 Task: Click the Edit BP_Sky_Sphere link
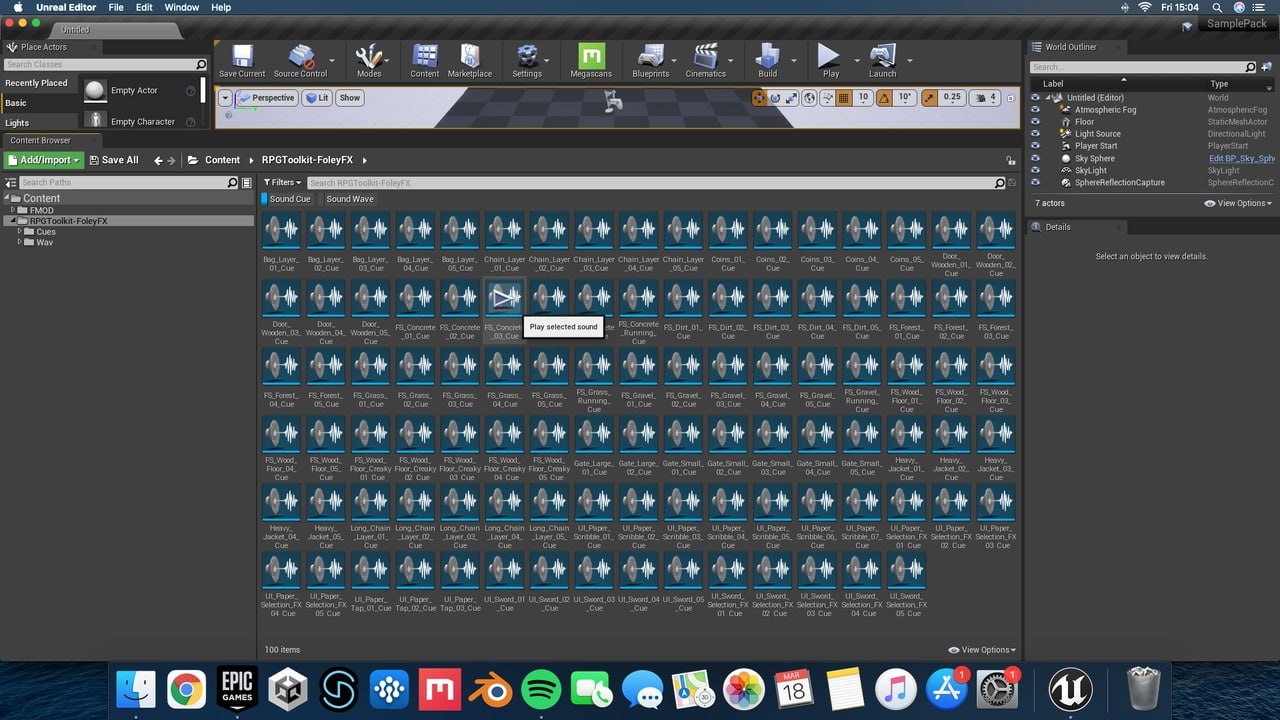click(x=1240, y=158)
